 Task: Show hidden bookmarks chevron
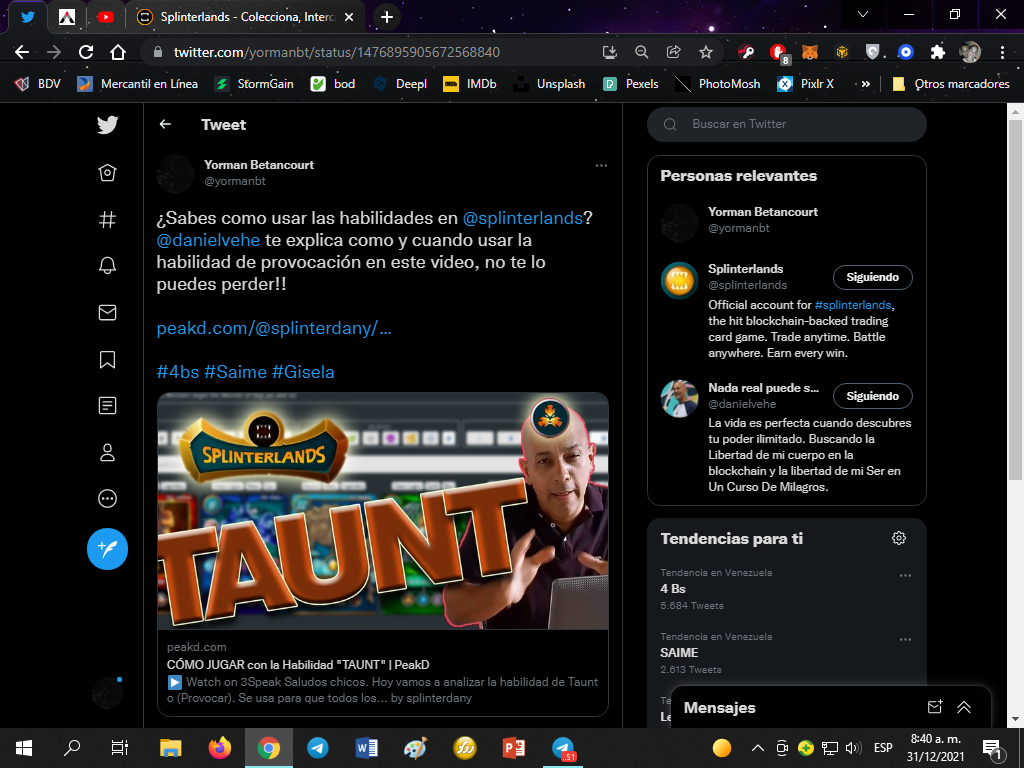coord(865,84)
